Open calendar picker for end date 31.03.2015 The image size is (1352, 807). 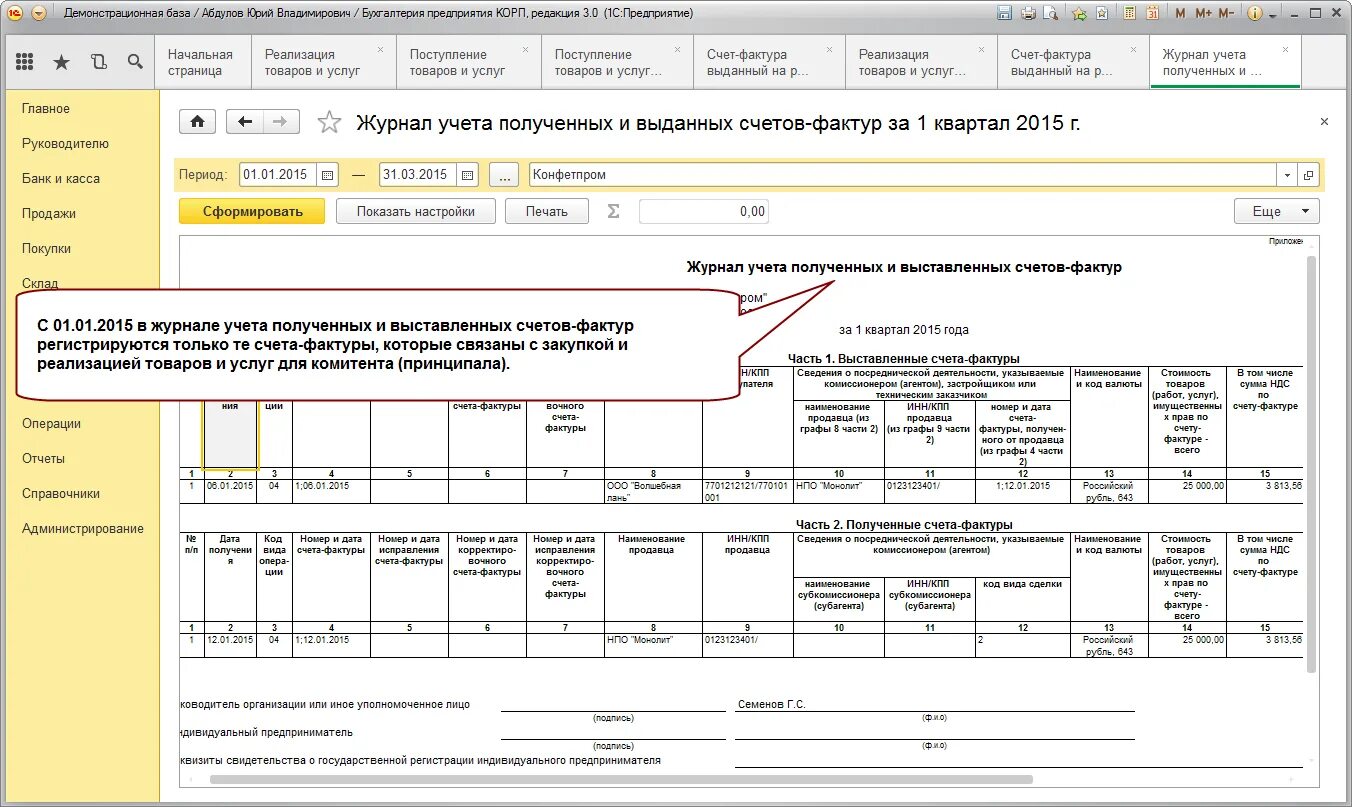point(467,174)
